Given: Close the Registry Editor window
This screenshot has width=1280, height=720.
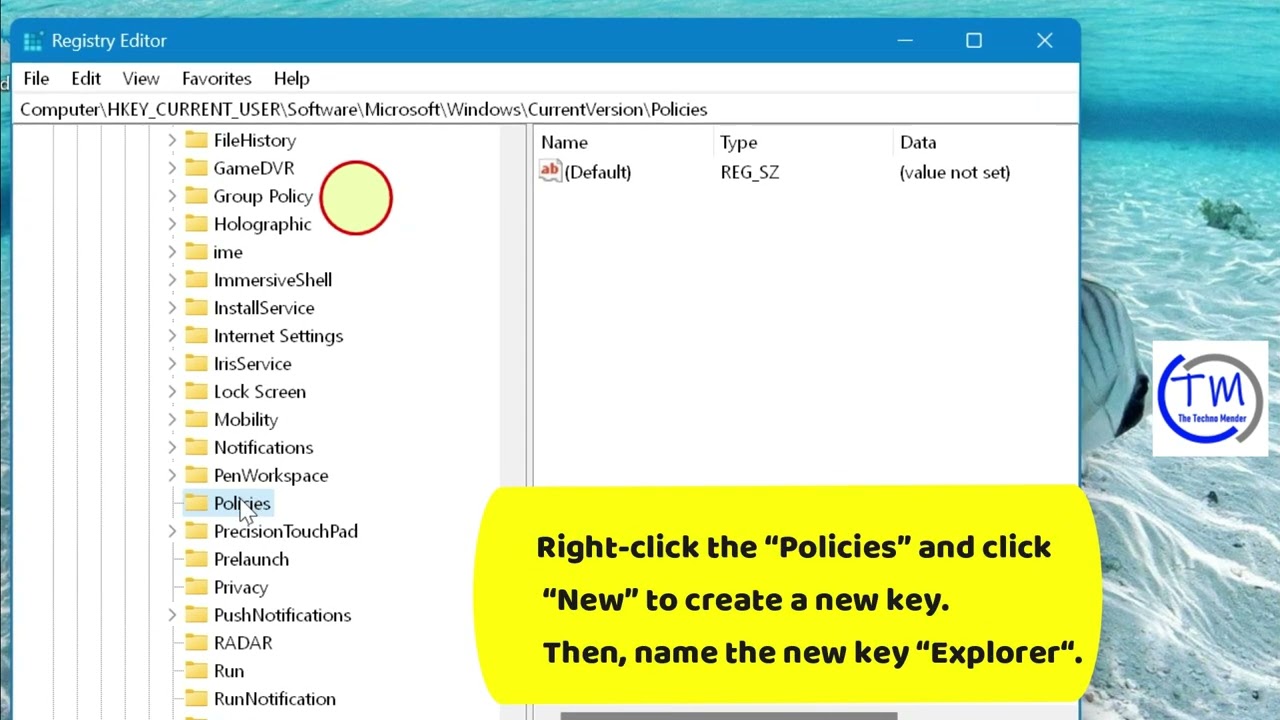Looking at the screenshot, I should 1044,41.
